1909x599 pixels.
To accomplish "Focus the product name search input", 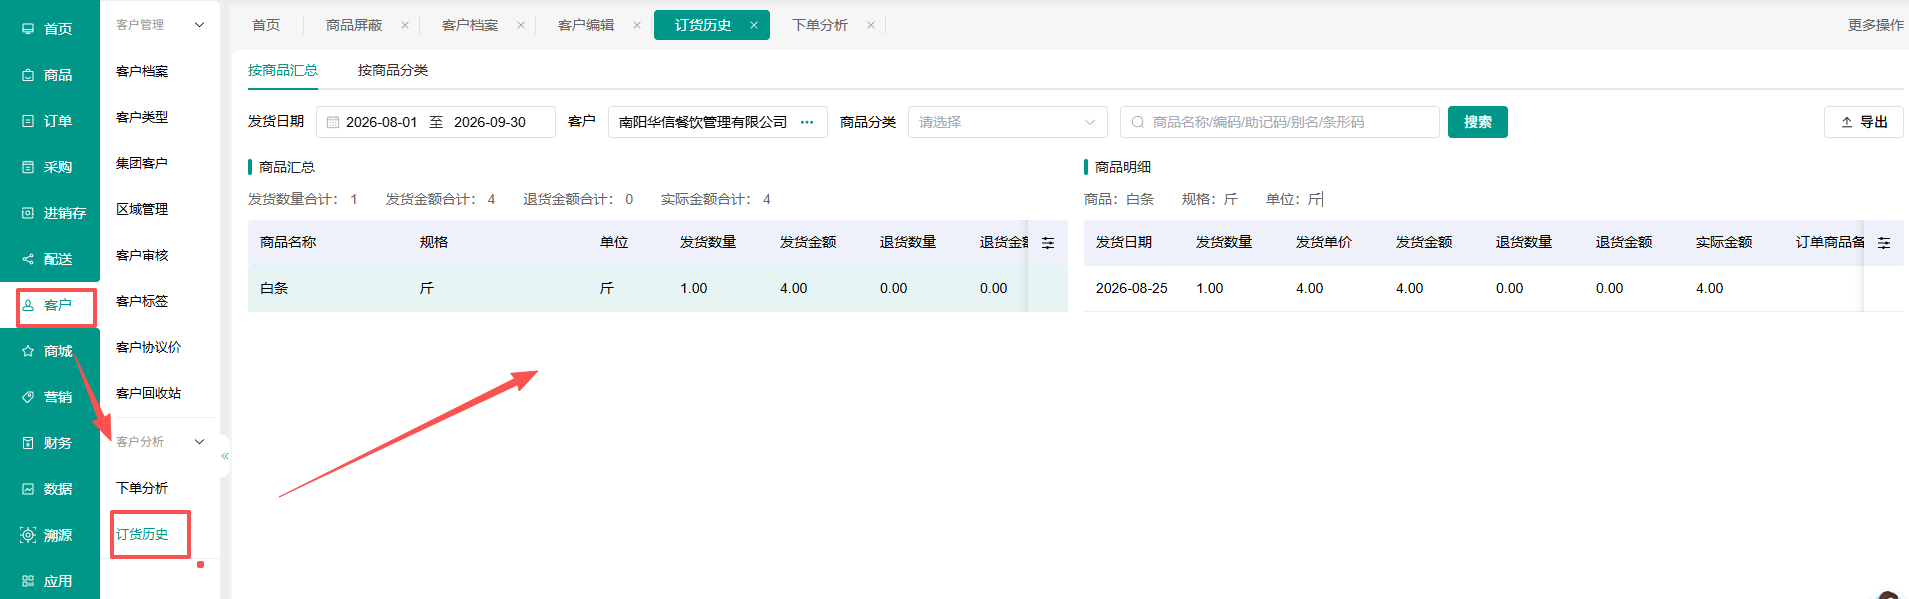I will (1280, 122).
